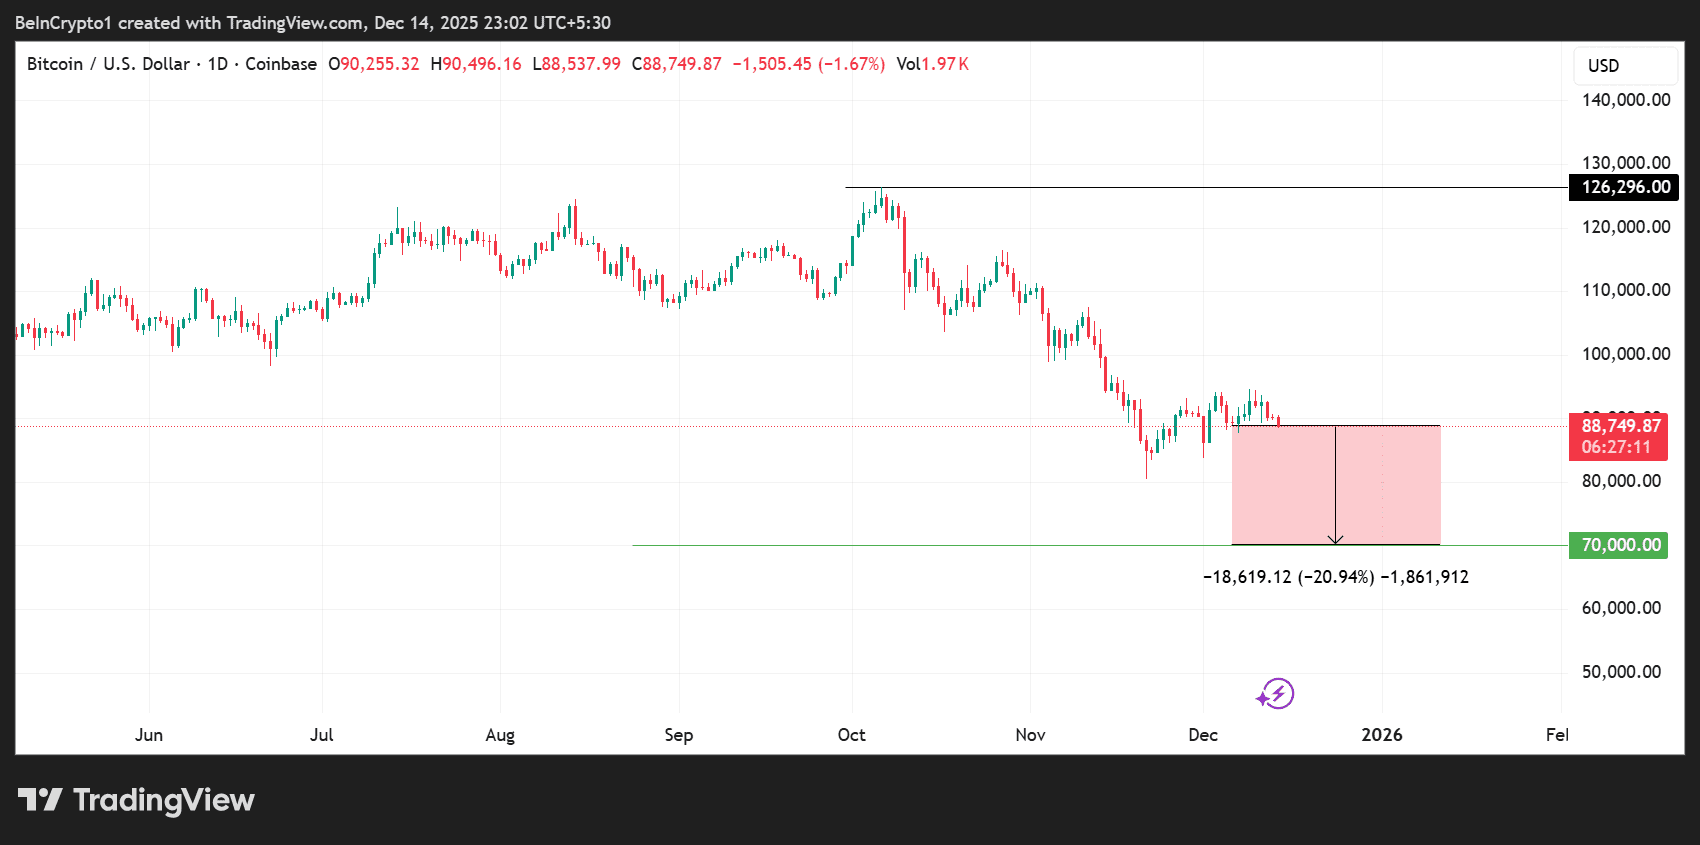Click the TradingView logo
The width and height of the screenshot is (1700, 845).
136,800
